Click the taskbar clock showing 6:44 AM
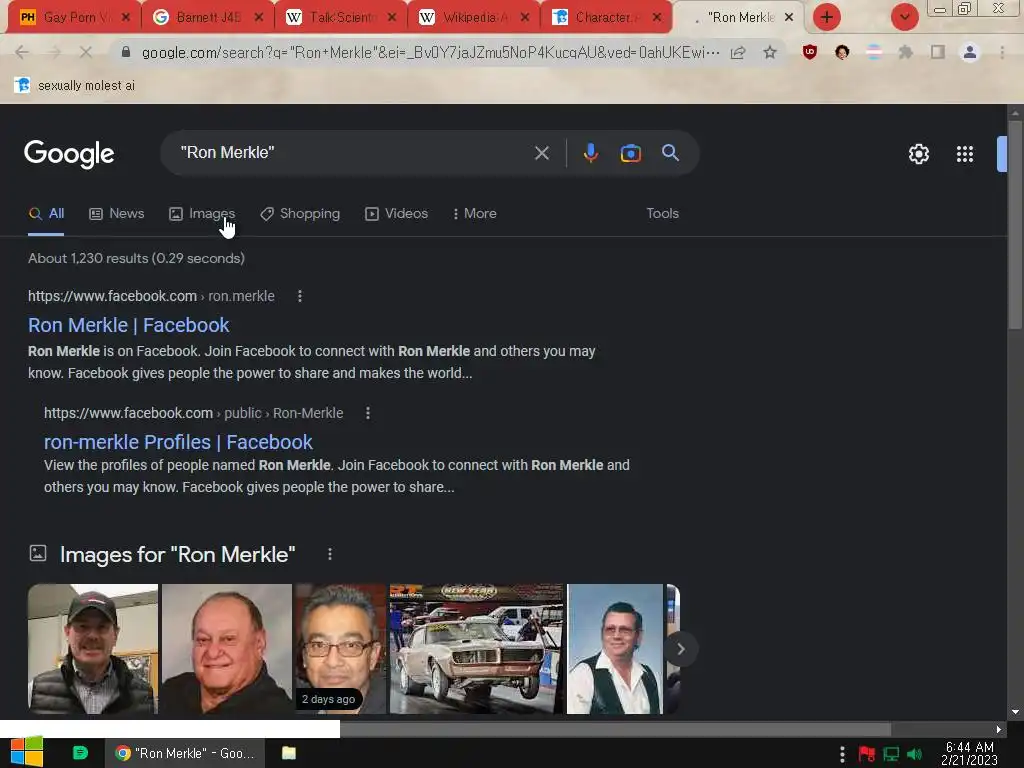Image resolution: width=1024 pixels, height=768 pixels. tap(969, 754)
